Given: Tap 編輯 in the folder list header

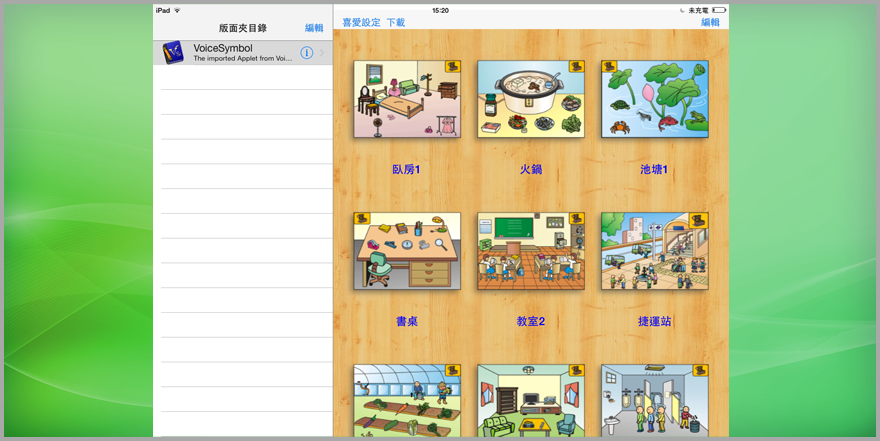Looking at the screenshot, I should click(x=314, y=28).
